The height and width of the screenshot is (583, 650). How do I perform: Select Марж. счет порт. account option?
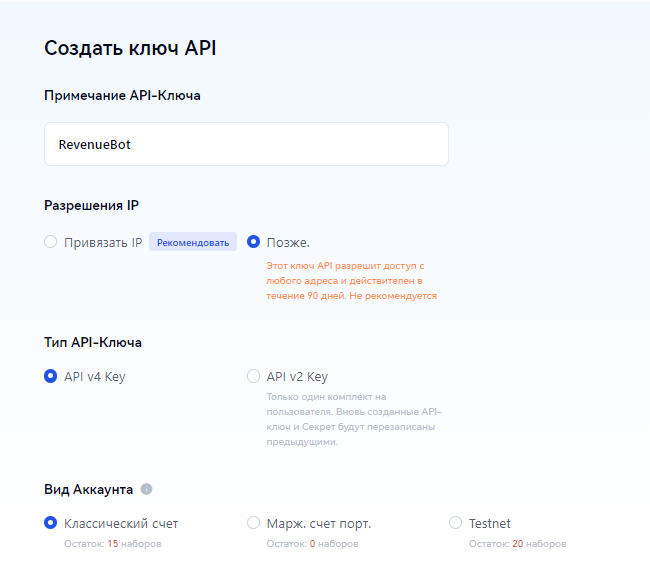click(x=253, y=523)
